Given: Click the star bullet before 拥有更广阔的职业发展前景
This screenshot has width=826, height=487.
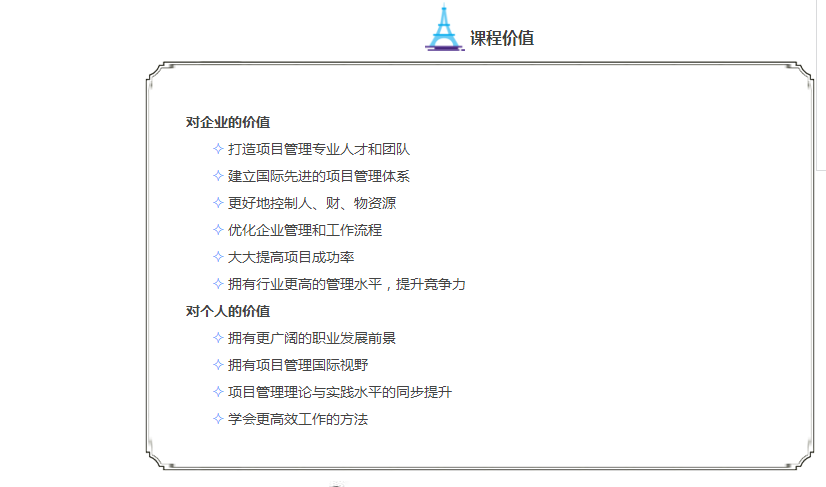Looking at the screenshot, I should 218,338.
